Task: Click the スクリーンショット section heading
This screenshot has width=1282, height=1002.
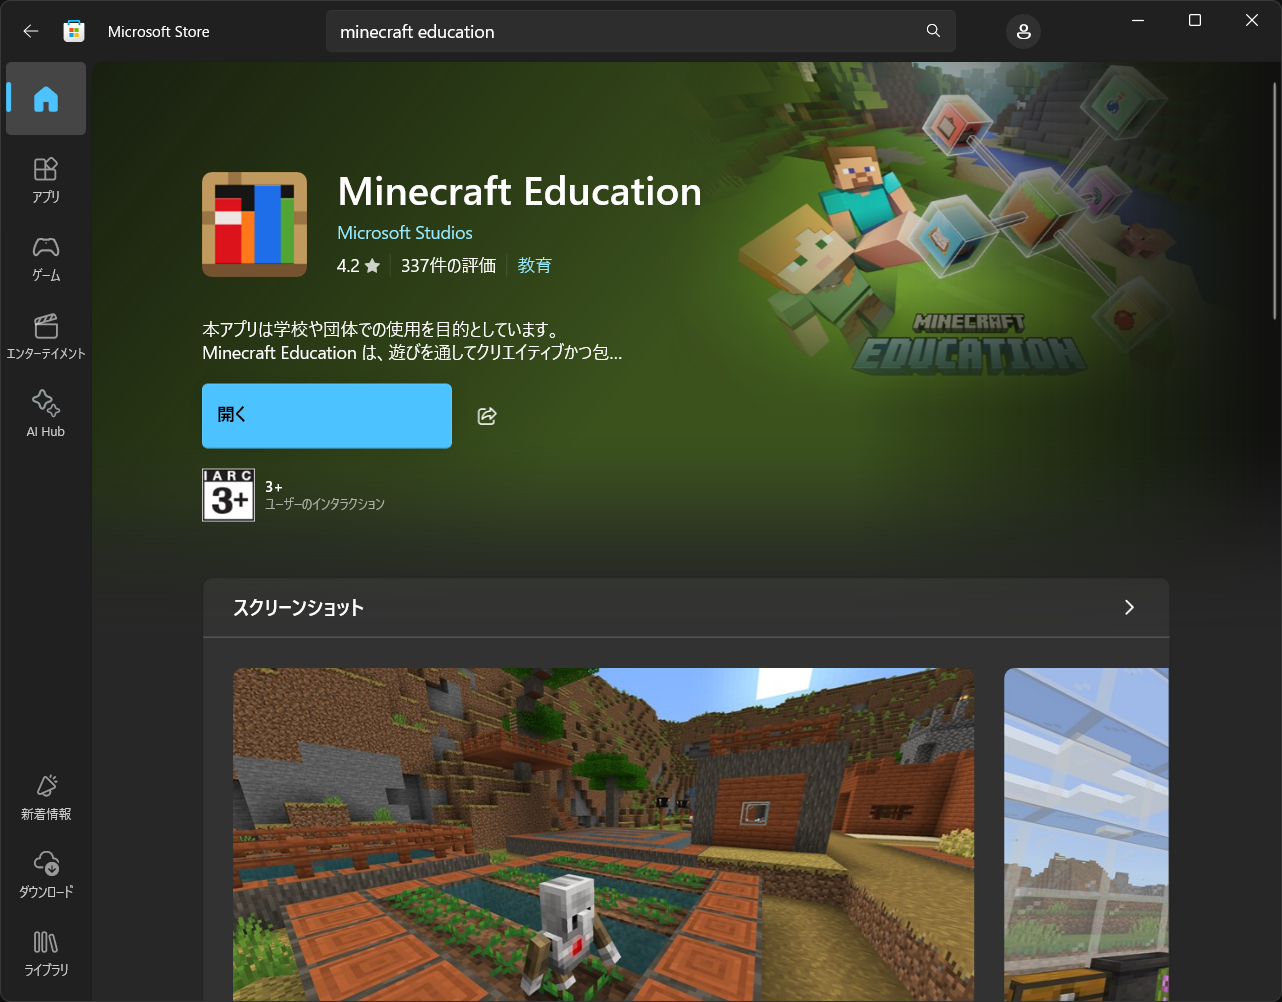Action: tap(298, 608)
